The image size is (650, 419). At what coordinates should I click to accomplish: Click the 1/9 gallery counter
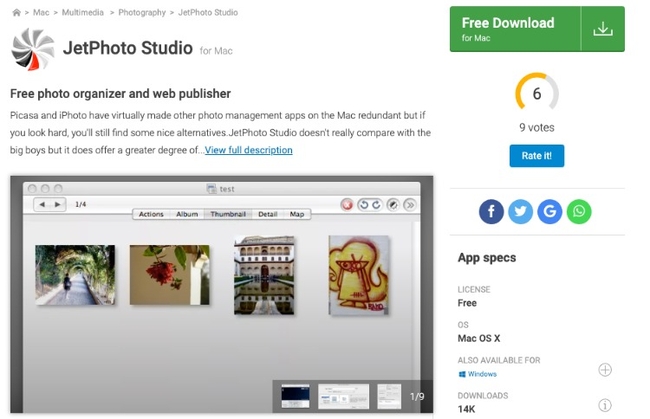click(x=417, y=397)
